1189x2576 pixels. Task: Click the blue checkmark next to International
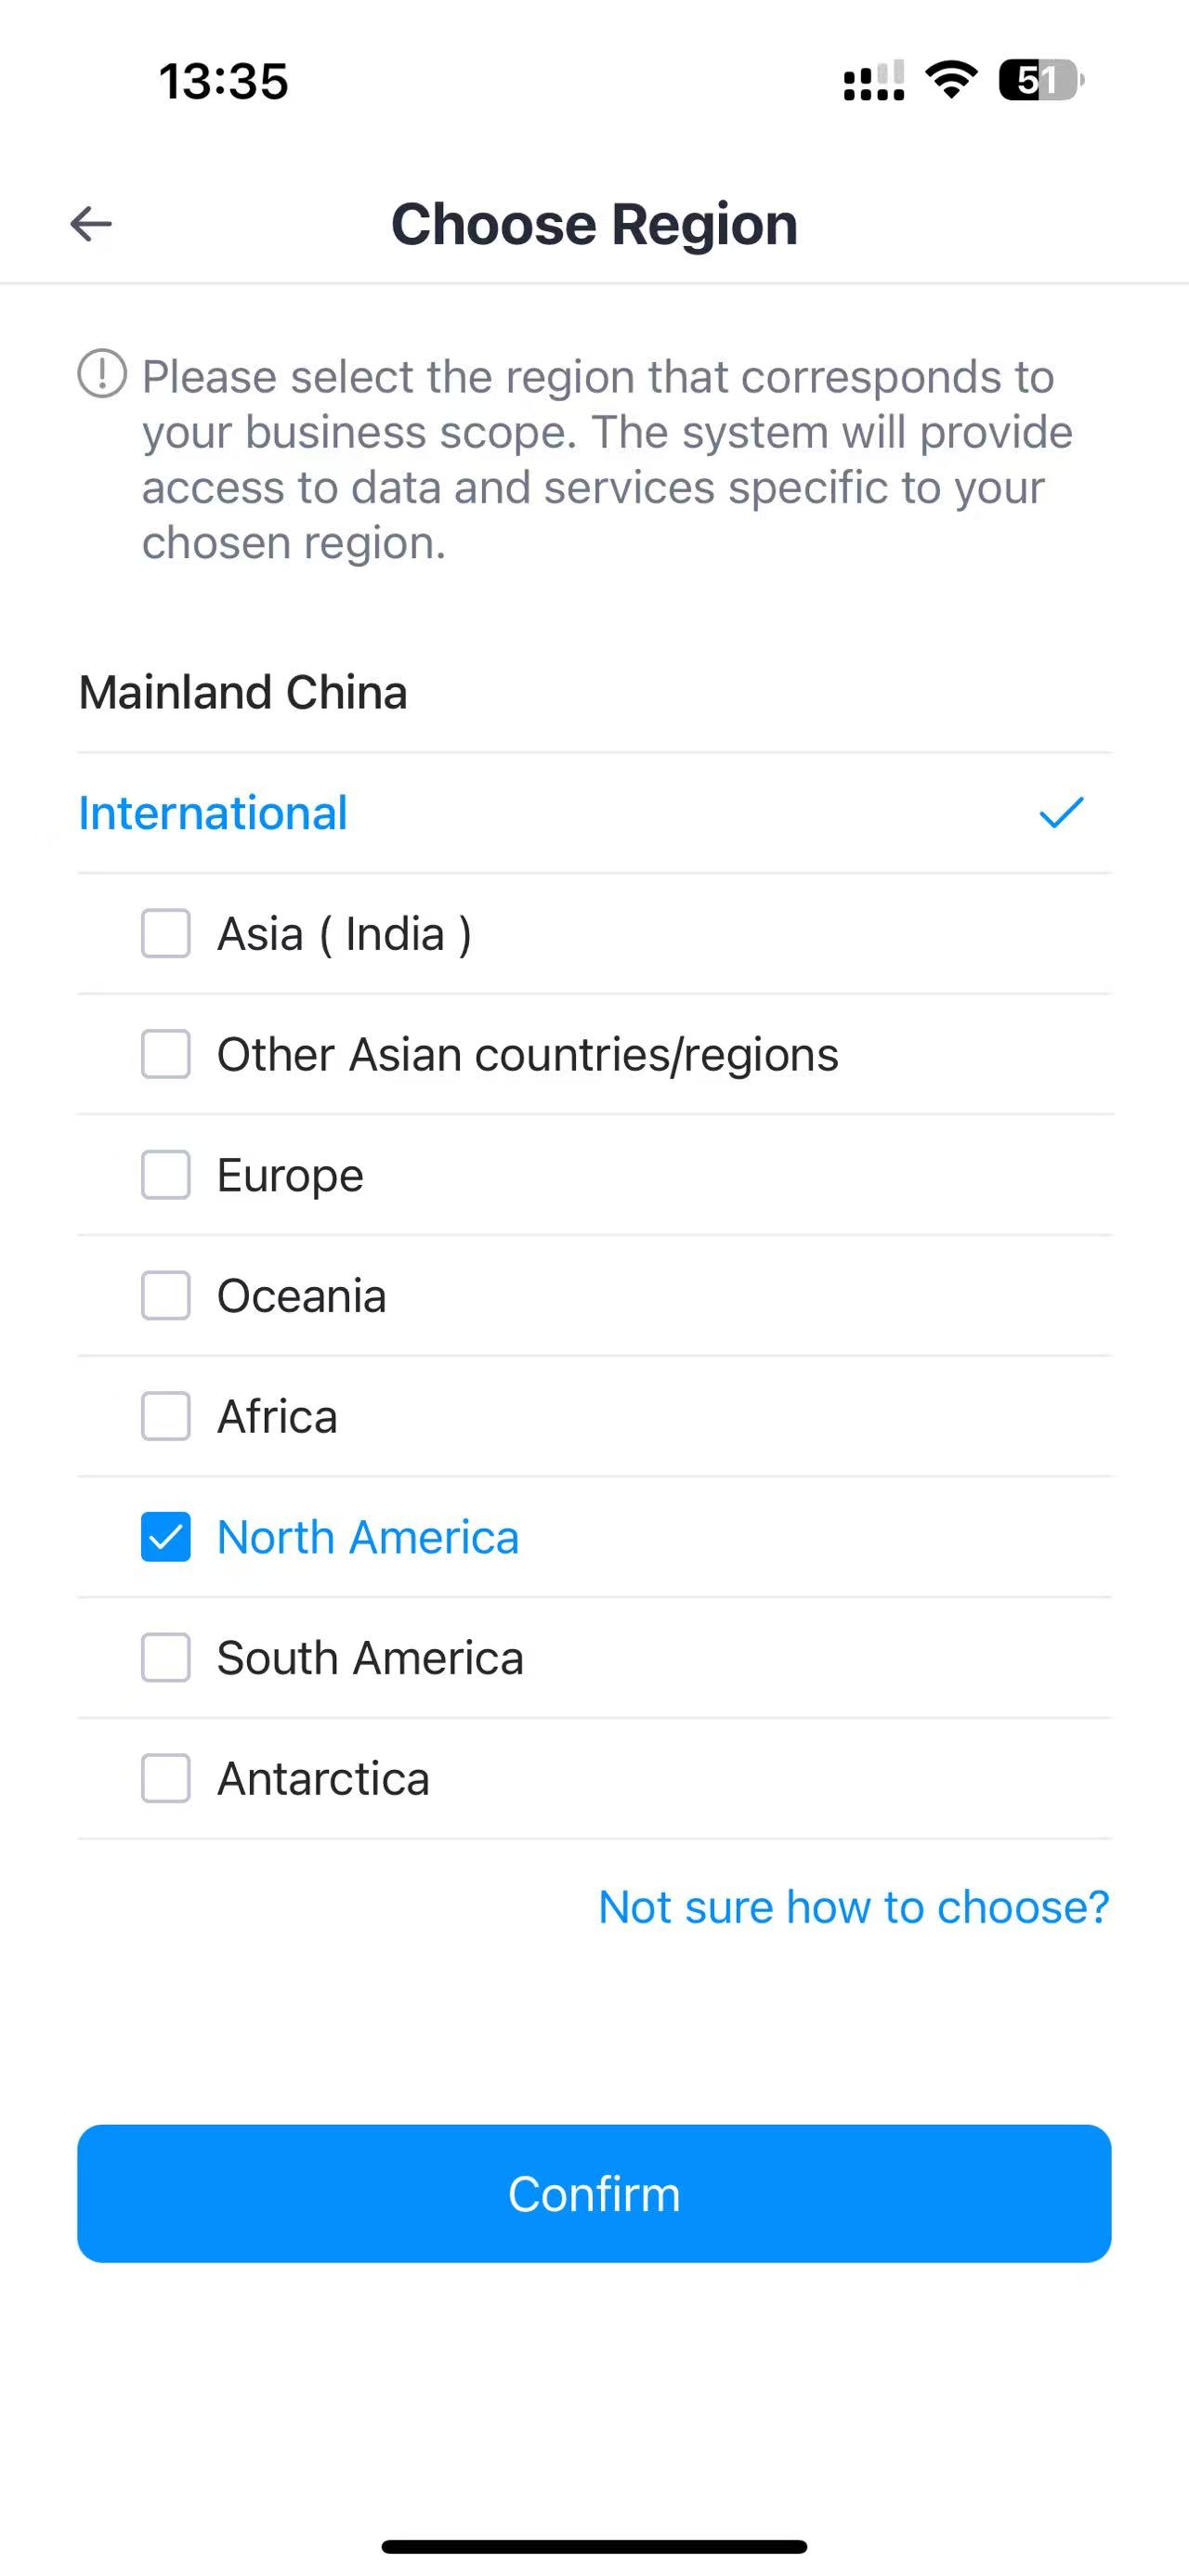[x=1061, y=812]
